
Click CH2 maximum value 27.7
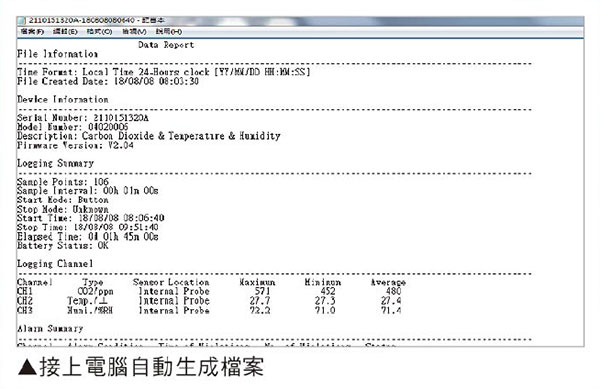(x=260, y=301)
